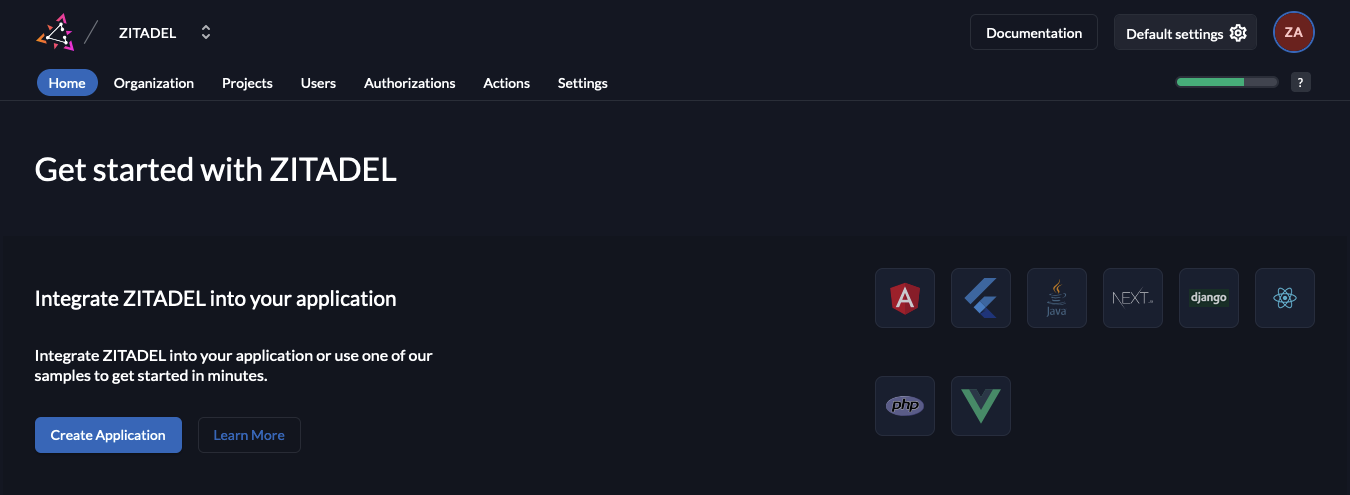Screen dimensions: 1350x495
Task: Select the React framework icon
Action: [x=1285, y=298]
